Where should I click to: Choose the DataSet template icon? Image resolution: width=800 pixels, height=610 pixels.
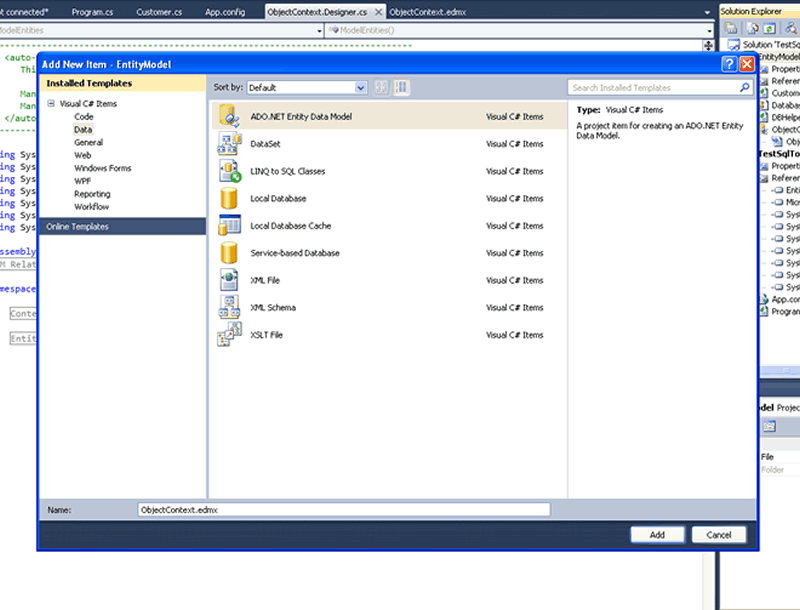coord(229,143)
